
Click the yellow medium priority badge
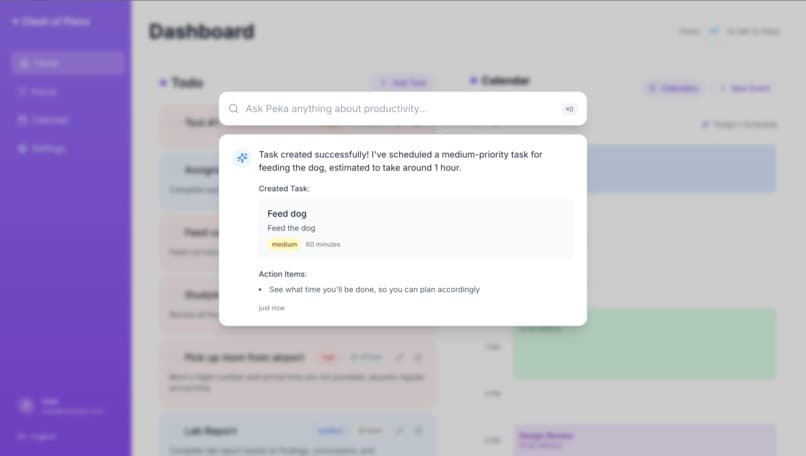point(284,244)
